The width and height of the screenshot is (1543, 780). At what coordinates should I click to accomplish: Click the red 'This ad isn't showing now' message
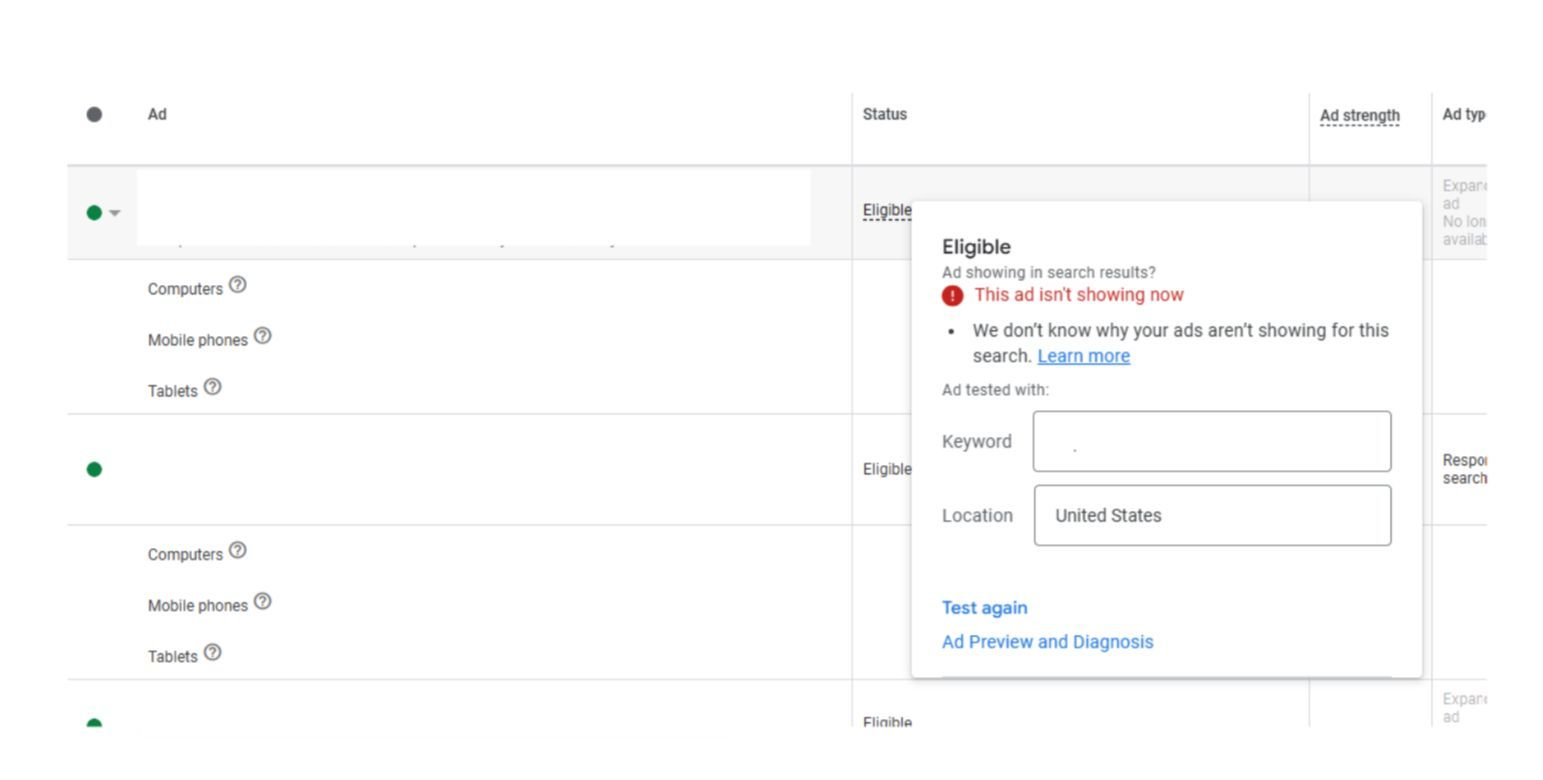[1079, 295]
